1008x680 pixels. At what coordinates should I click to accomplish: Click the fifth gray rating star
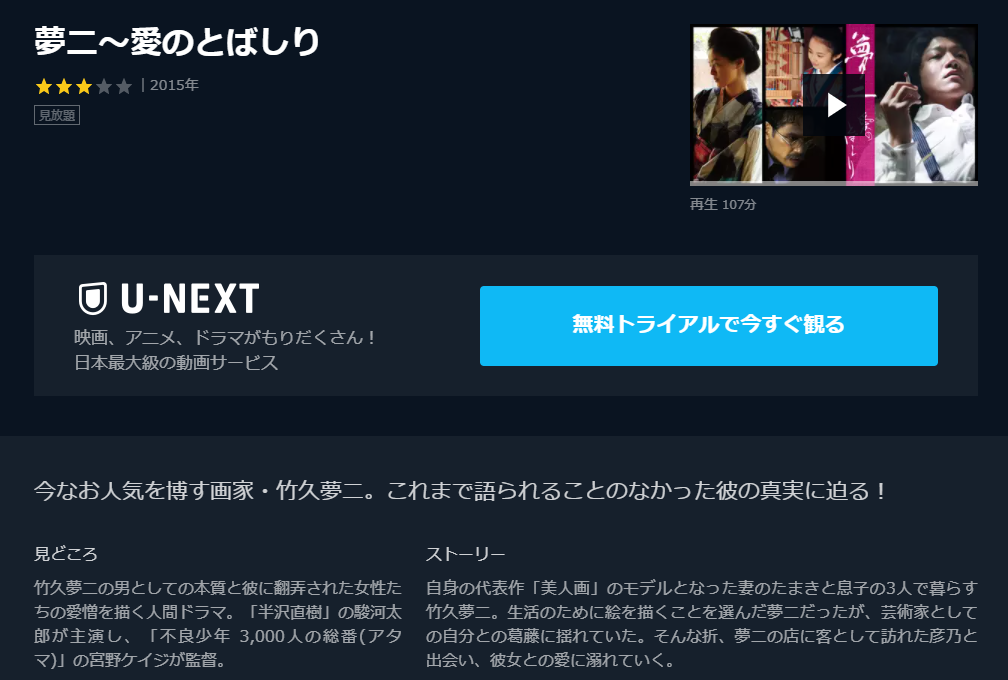point(123,86)
